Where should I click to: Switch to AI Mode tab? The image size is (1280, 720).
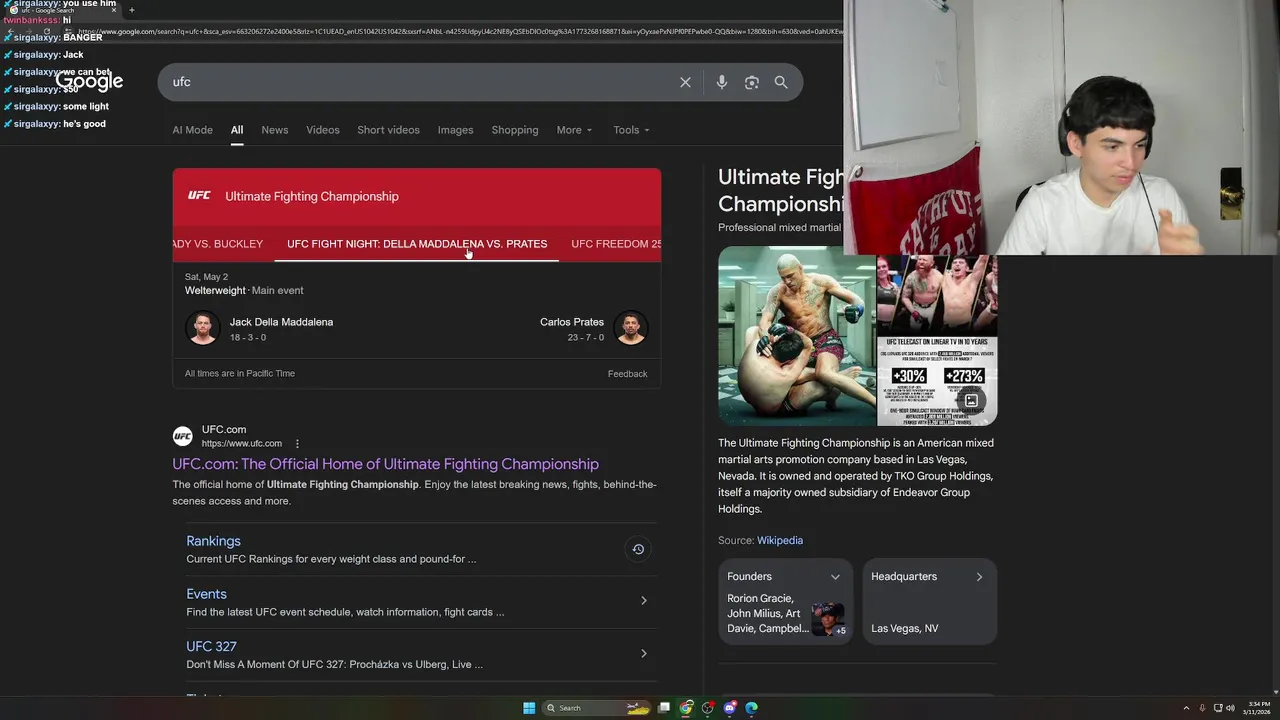coord(192,130)
